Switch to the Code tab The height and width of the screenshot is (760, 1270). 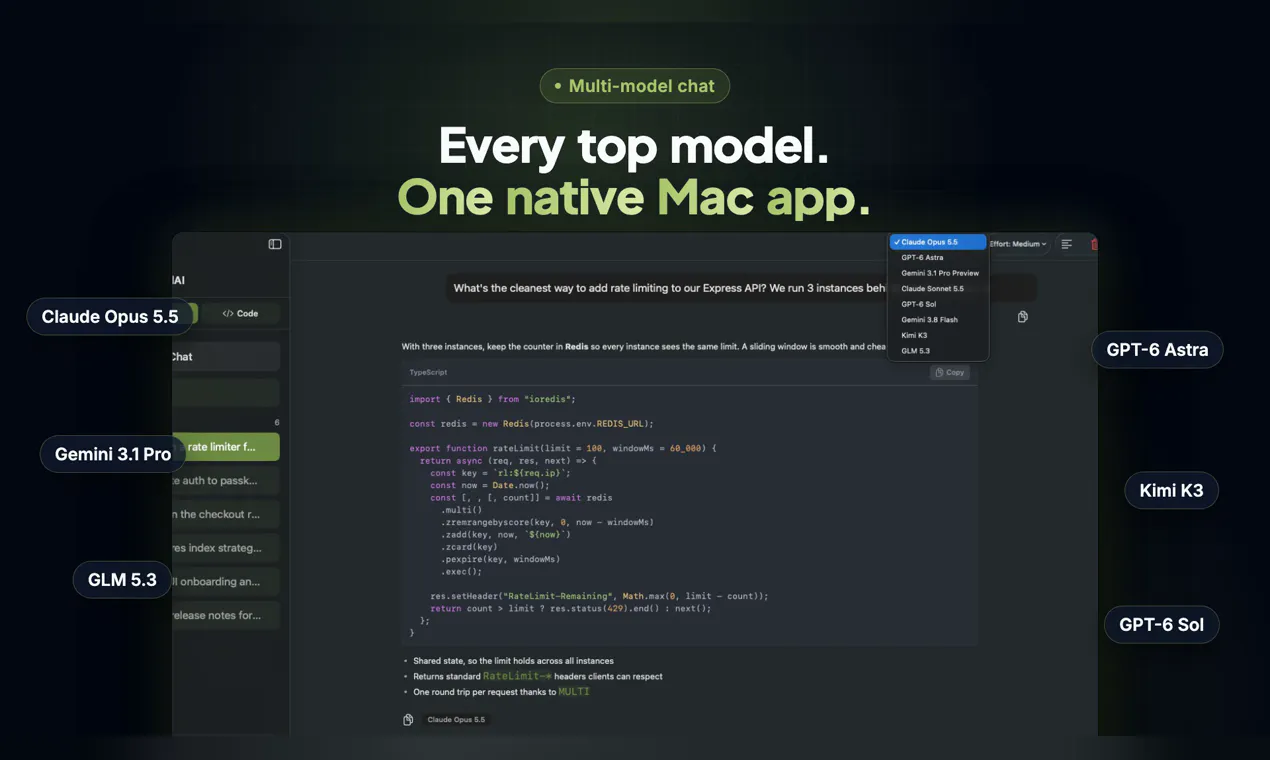pos(240,314)
